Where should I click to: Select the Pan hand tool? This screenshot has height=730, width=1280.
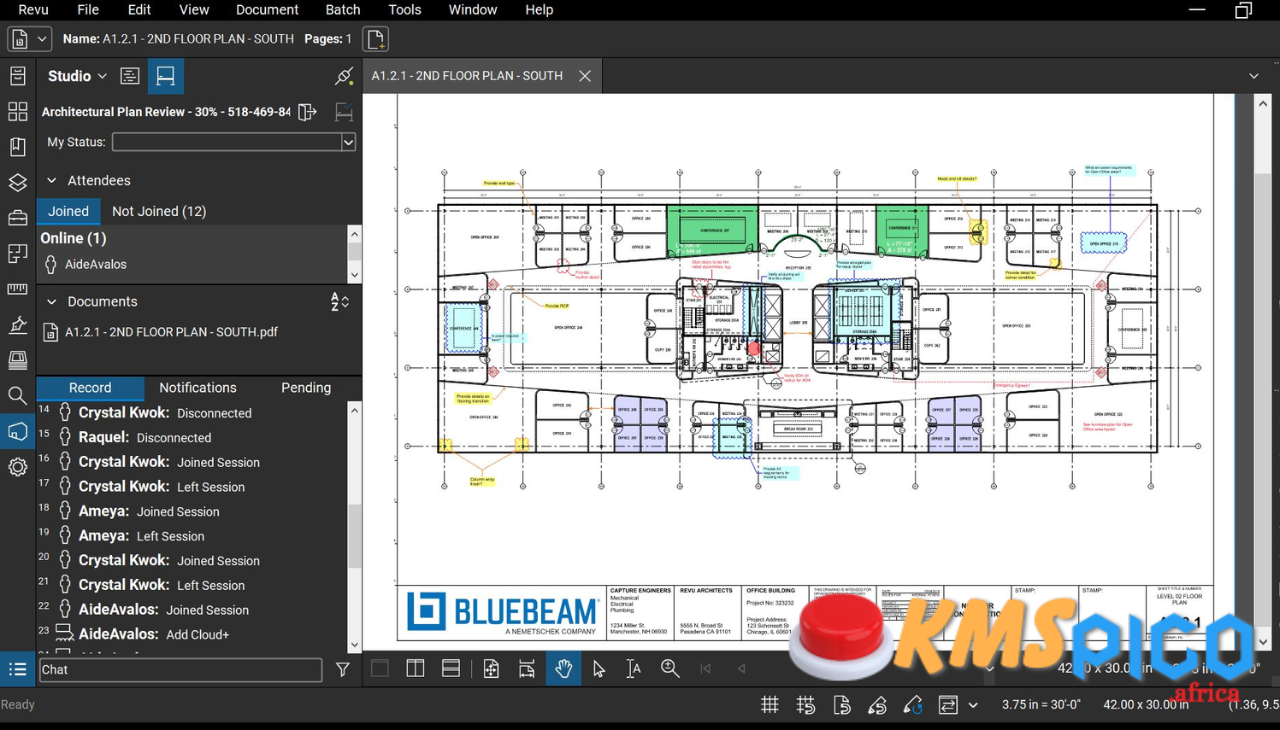click(563, 669)
